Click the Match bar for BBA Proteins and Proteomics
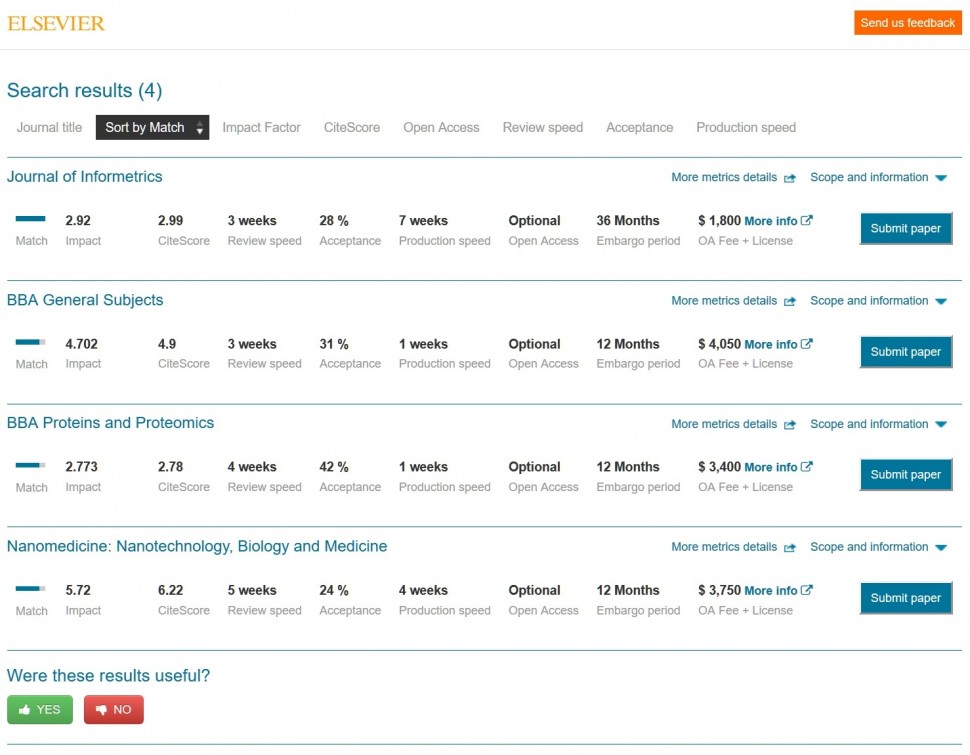Image resolution: width=970 pixels, height=755 pixels. tap(30, 465)
